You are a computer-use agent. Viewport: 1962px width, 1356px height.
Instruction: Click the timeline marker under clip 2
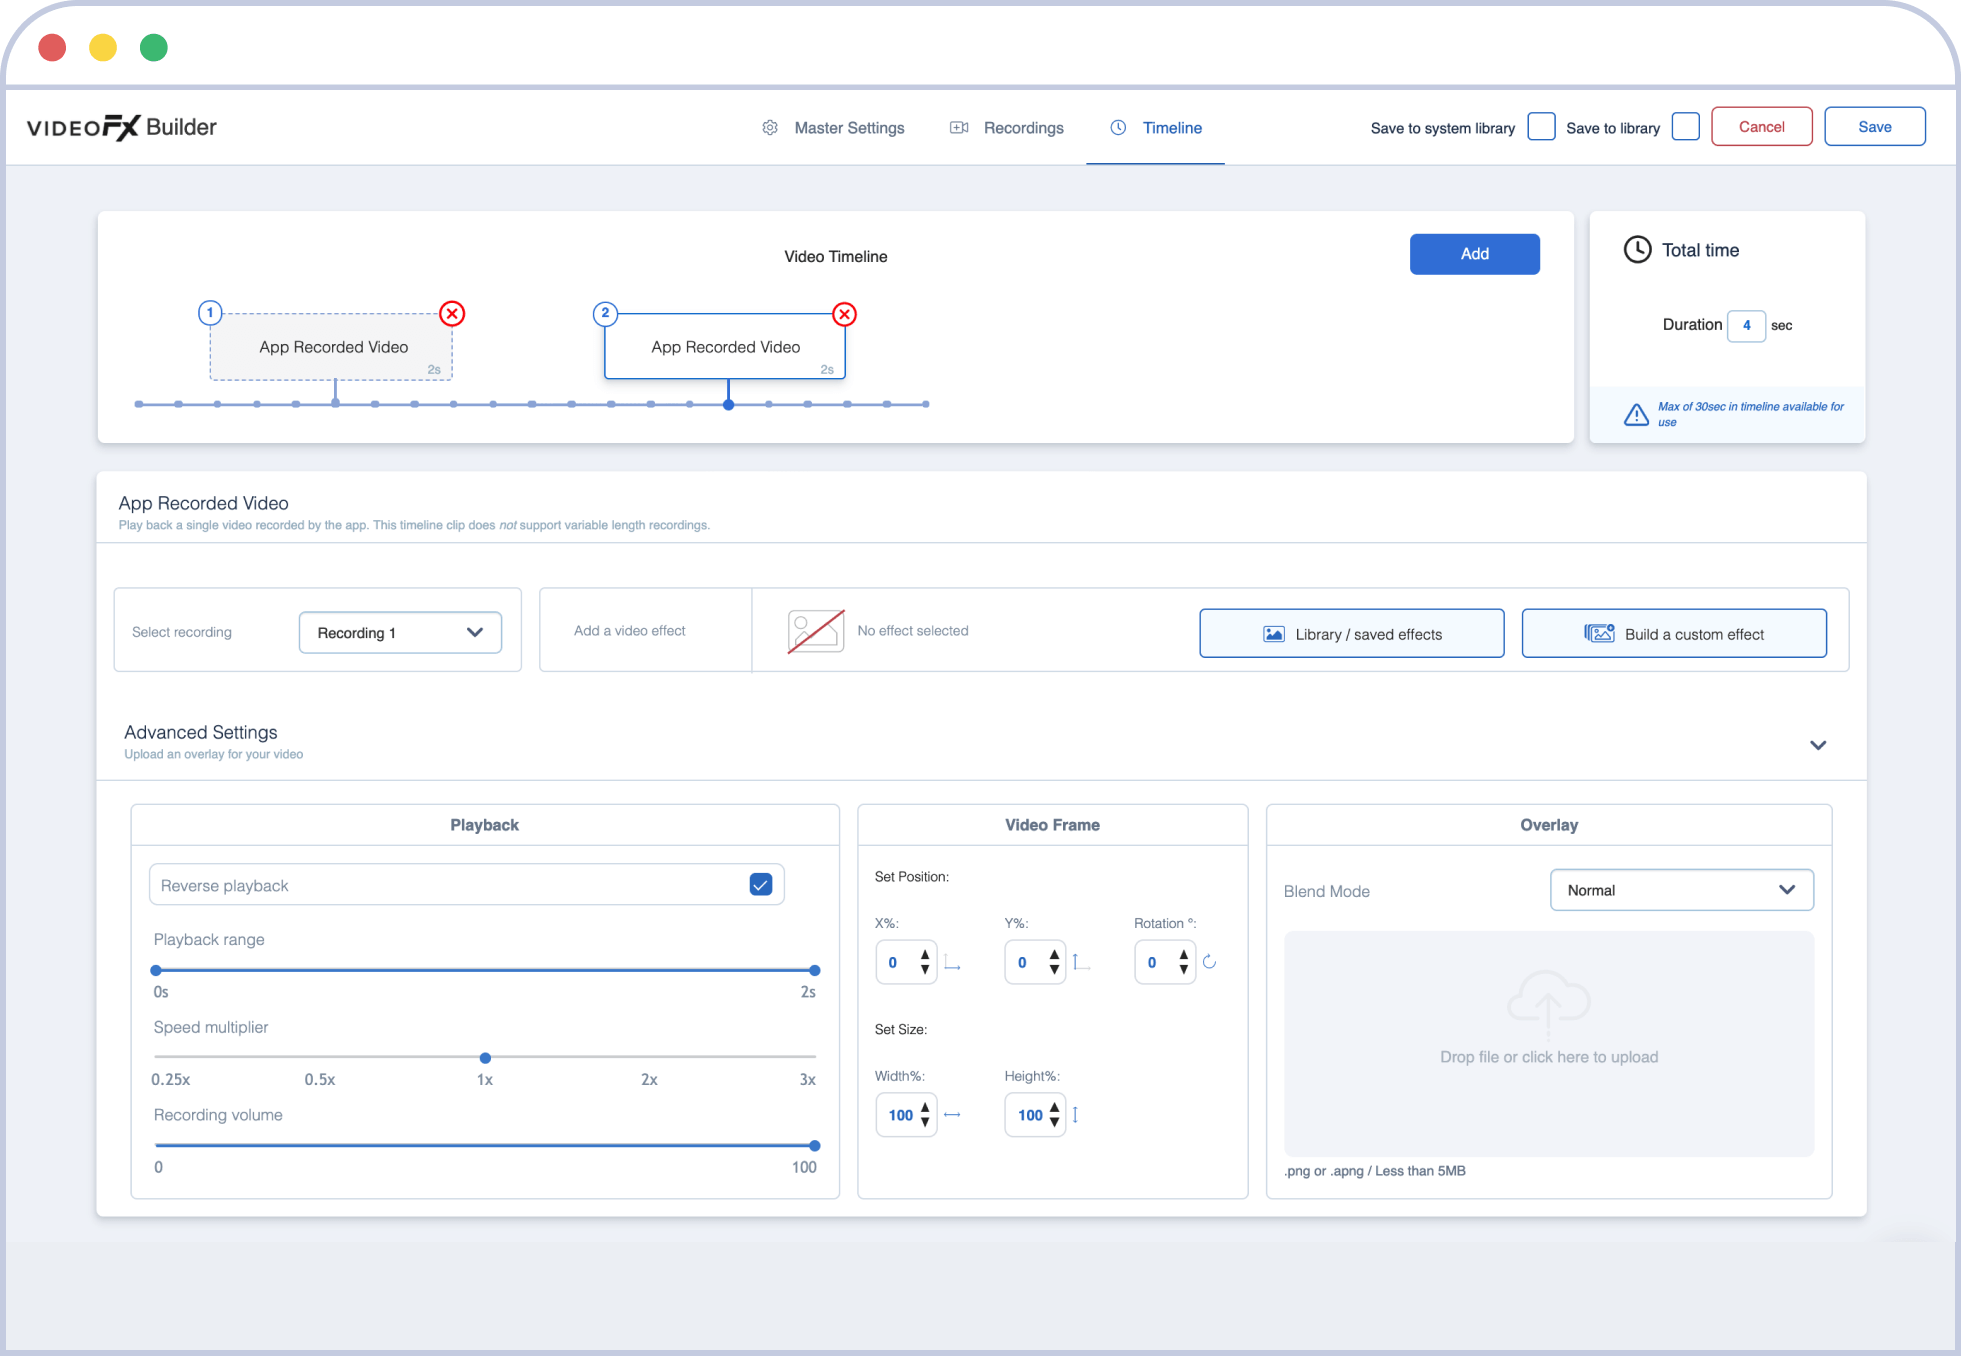point(729,405)
